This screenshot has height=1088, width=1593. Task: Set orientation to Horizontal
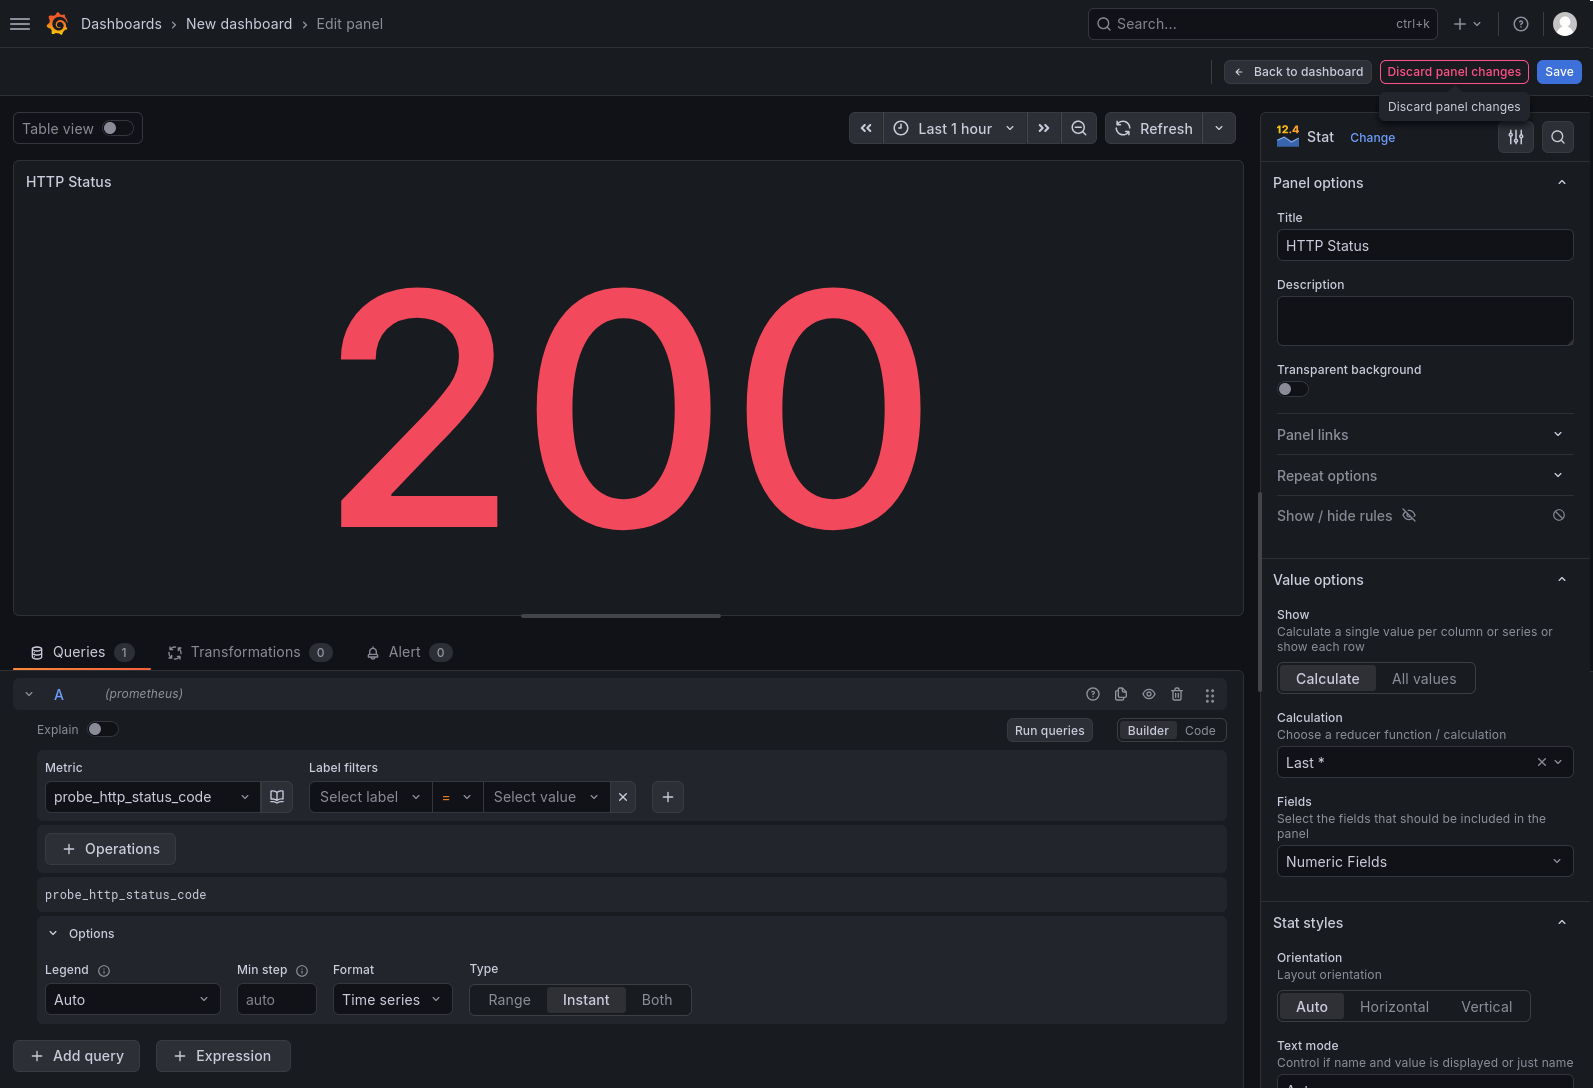[1394, 1006]
